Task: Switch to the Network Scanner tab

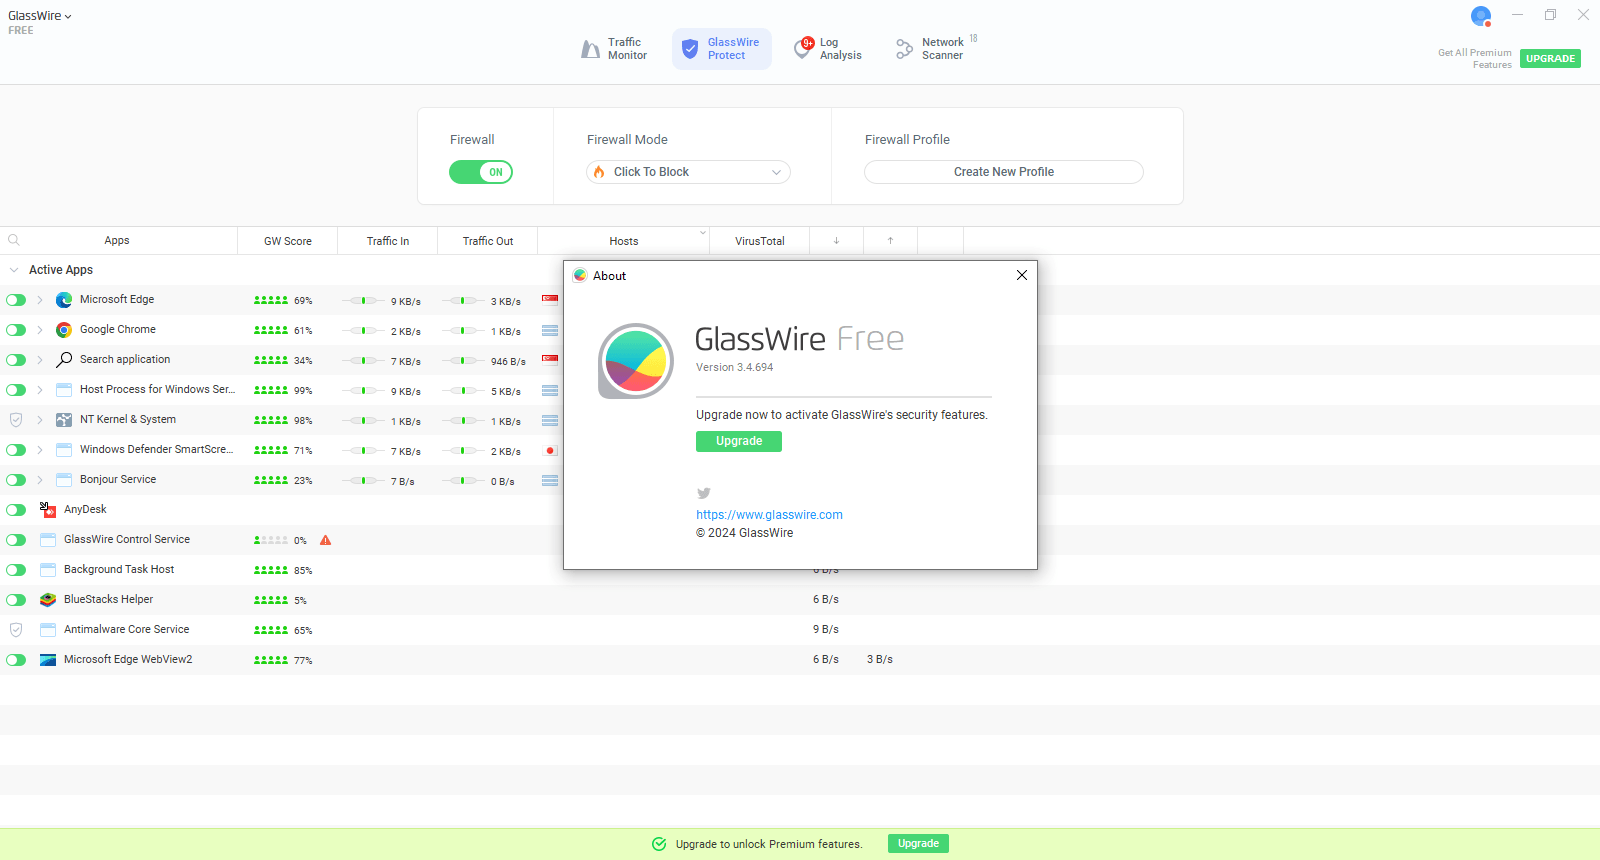Action: pyautogui.click(x=936, y=49)
